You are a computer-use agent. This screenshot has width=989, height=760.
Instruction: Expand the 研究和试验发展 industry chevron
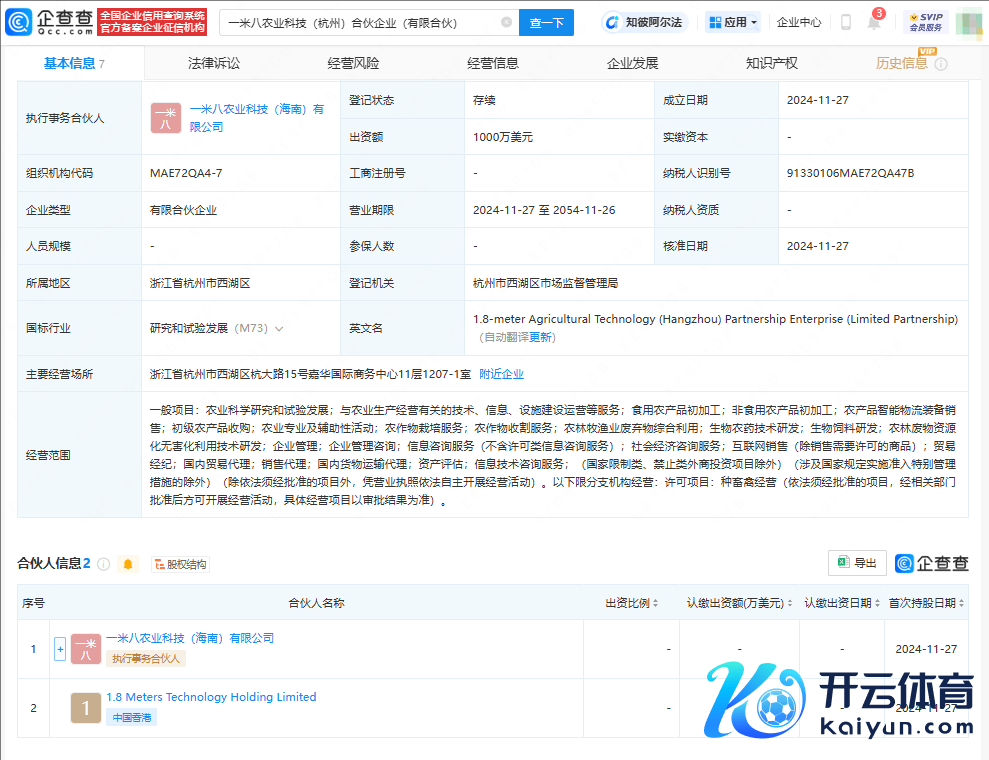pos(279,328)
